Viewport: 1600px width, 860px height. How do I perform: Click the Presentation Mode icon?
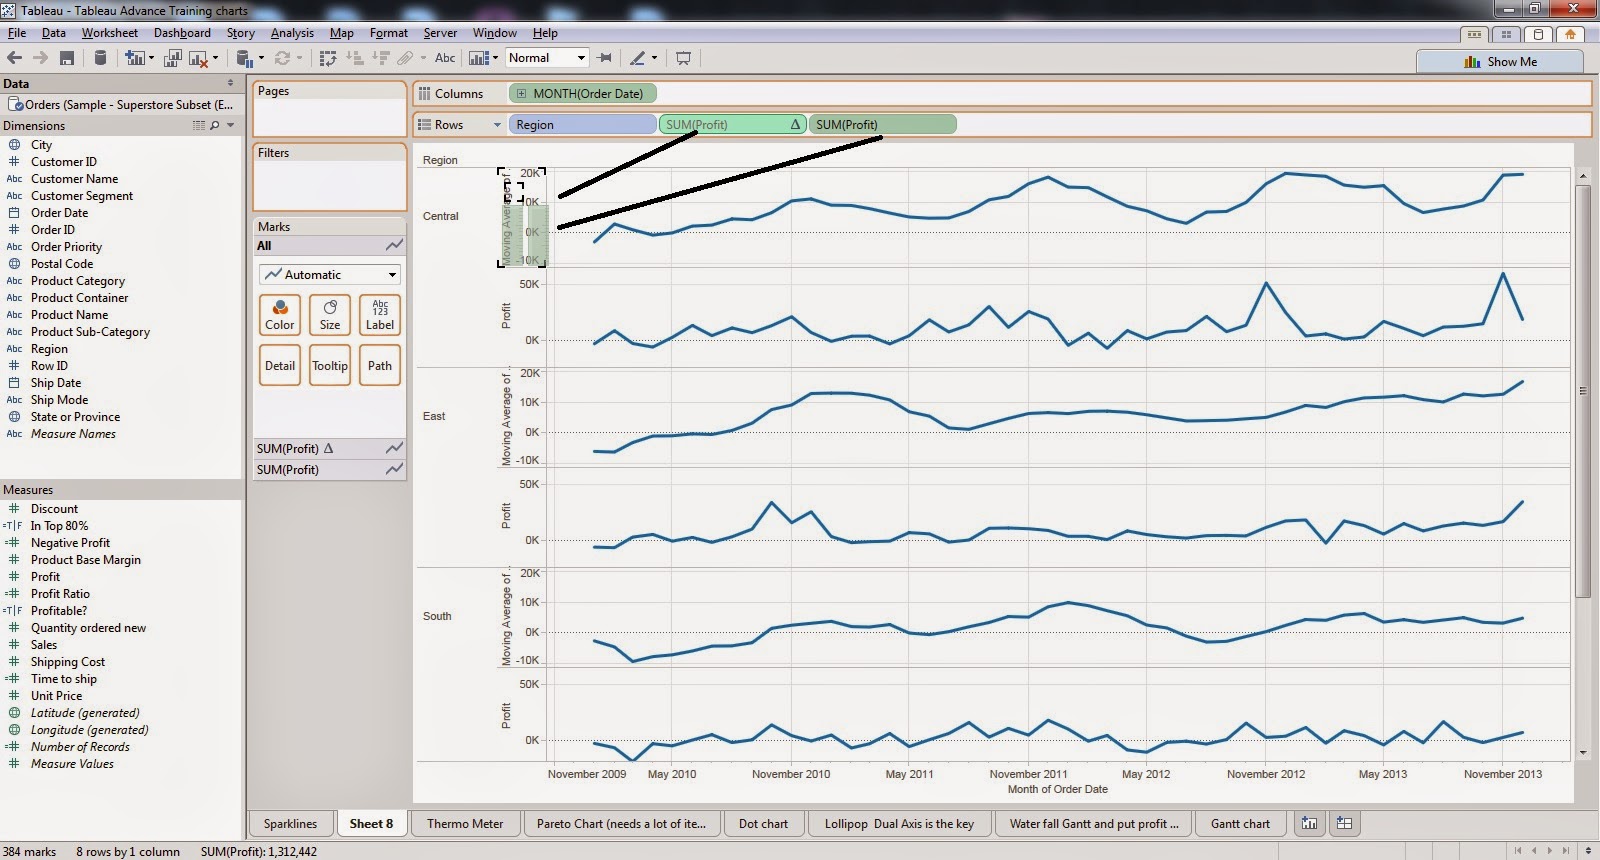684,58
